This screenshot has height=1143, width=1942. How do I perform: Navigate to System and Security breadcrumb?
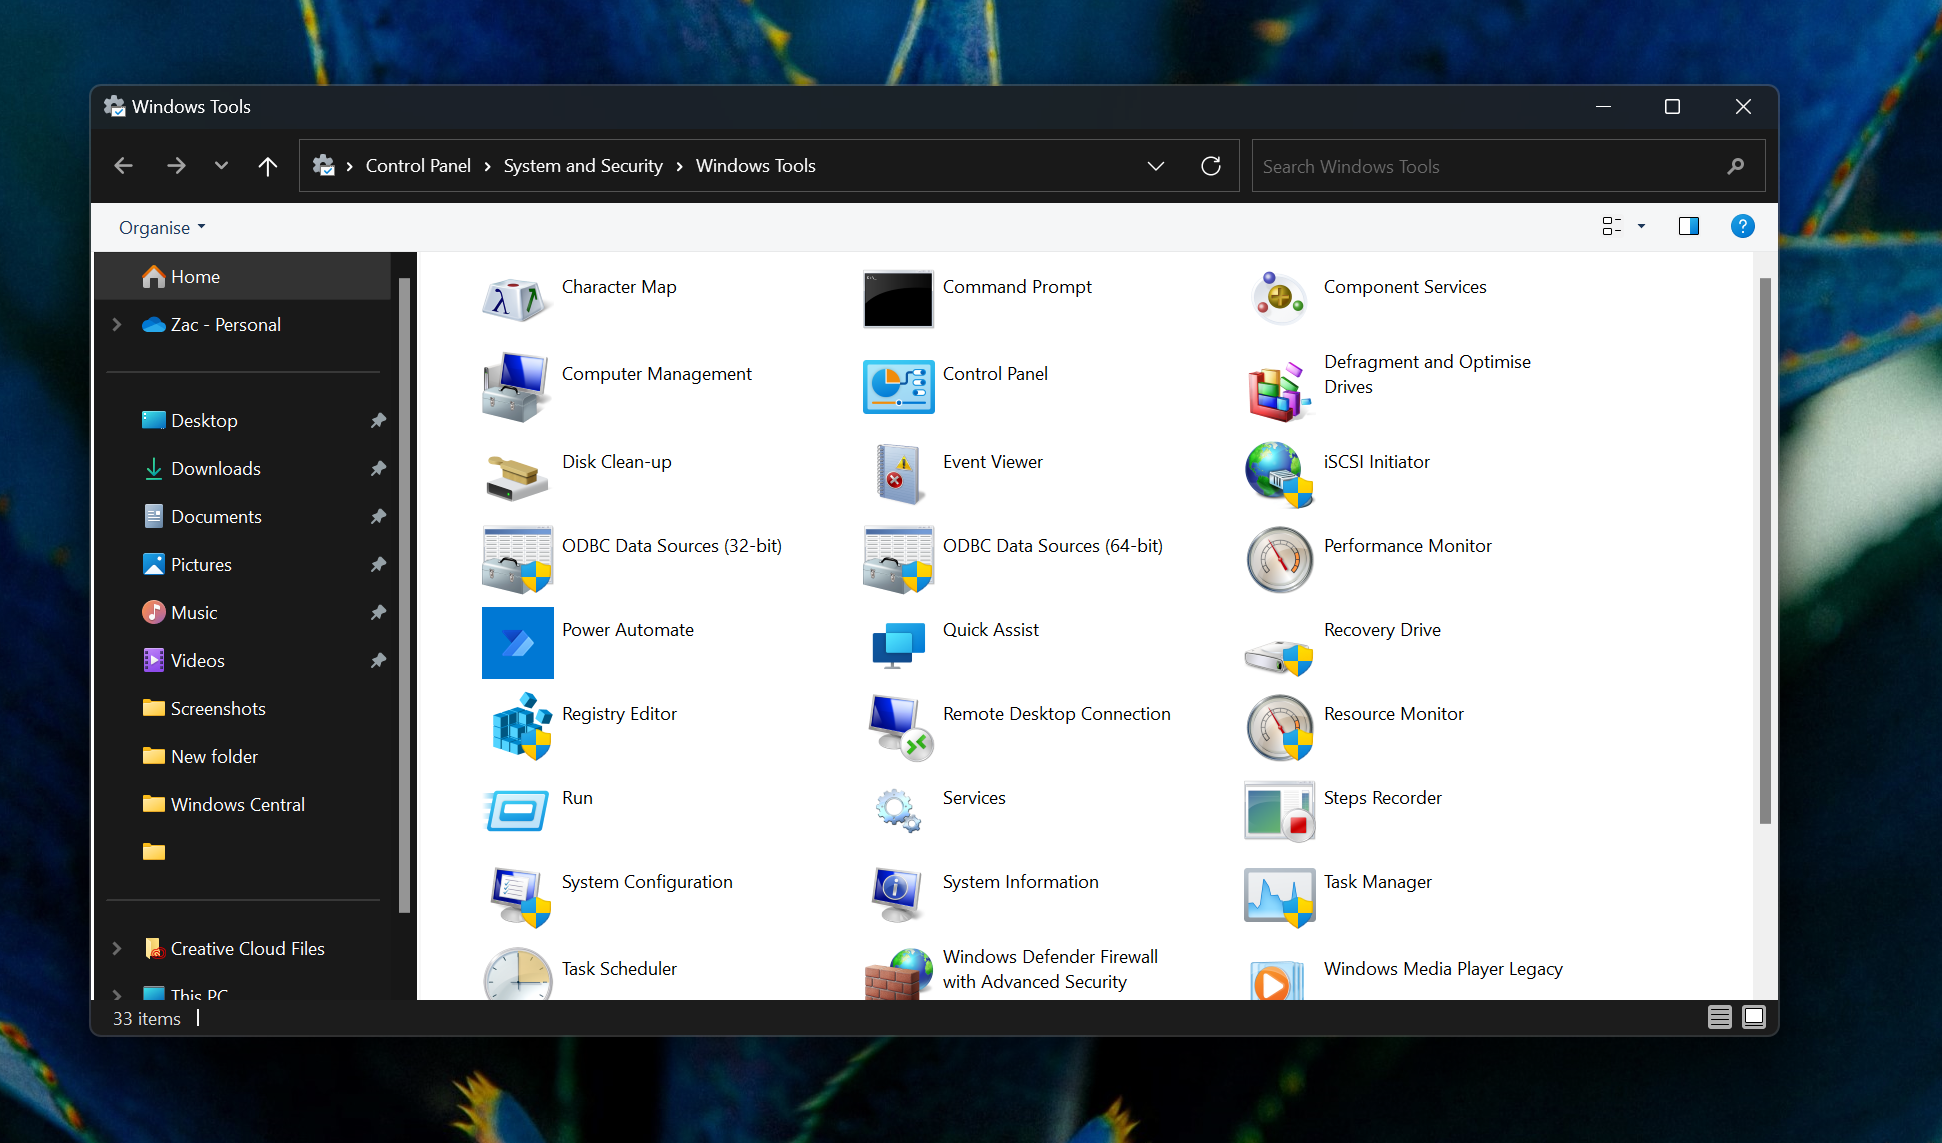pos(583,165)
